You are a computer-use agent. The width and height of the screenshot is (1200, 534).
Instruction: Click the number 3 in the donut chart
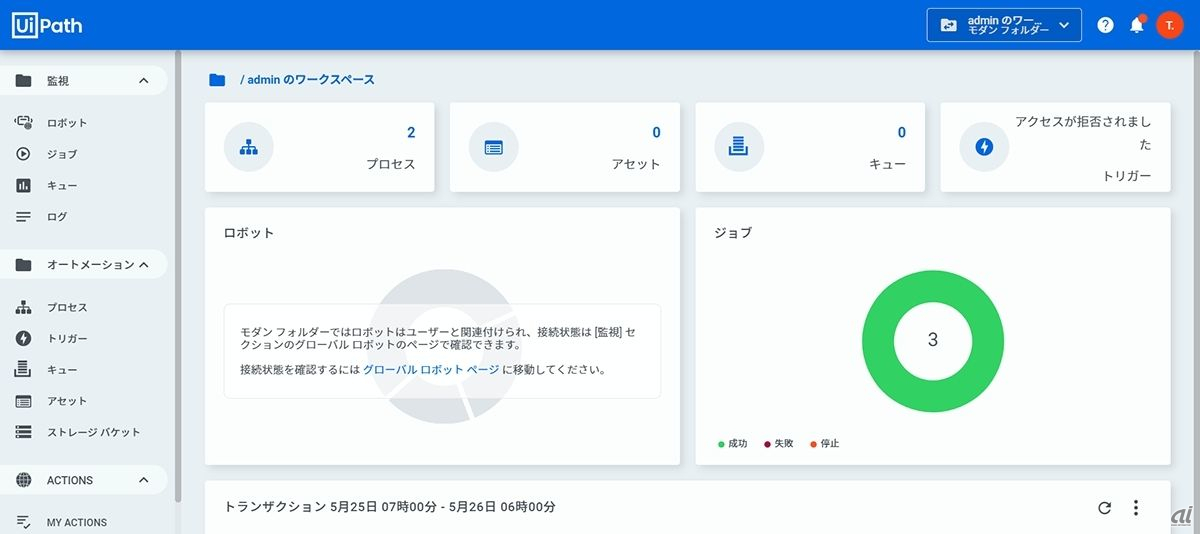(933, 340)
